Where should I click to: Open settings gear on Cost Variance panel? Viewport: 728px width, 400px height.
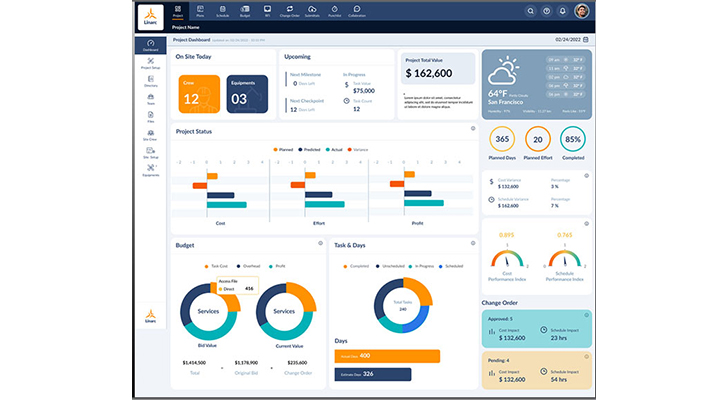[x=586, y=176]
